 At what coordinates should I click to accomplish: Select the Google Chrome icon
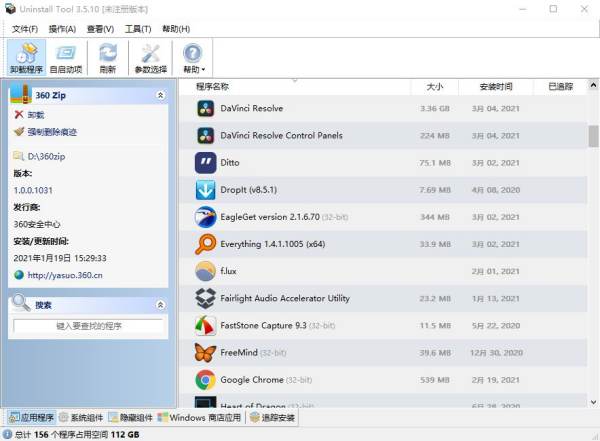click(x=205, y=380)
